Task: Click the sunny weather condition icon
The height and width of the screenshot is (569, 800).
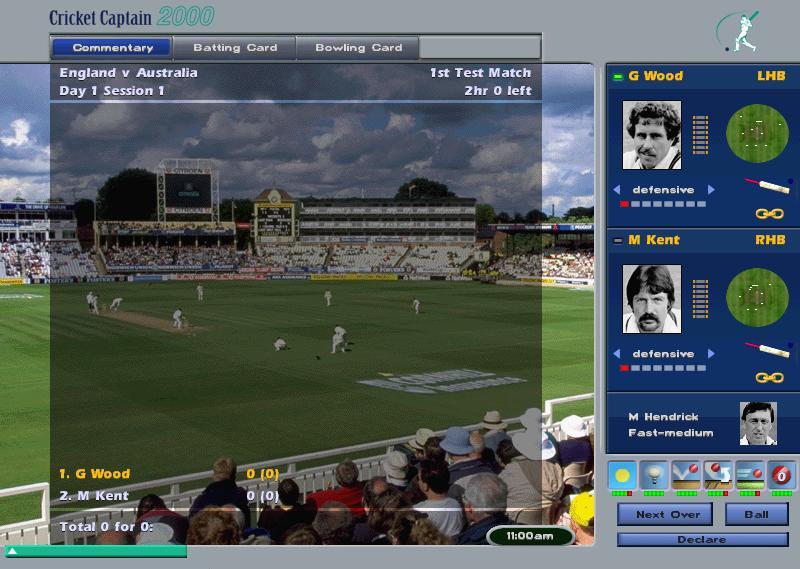Action: pos(622,473)
